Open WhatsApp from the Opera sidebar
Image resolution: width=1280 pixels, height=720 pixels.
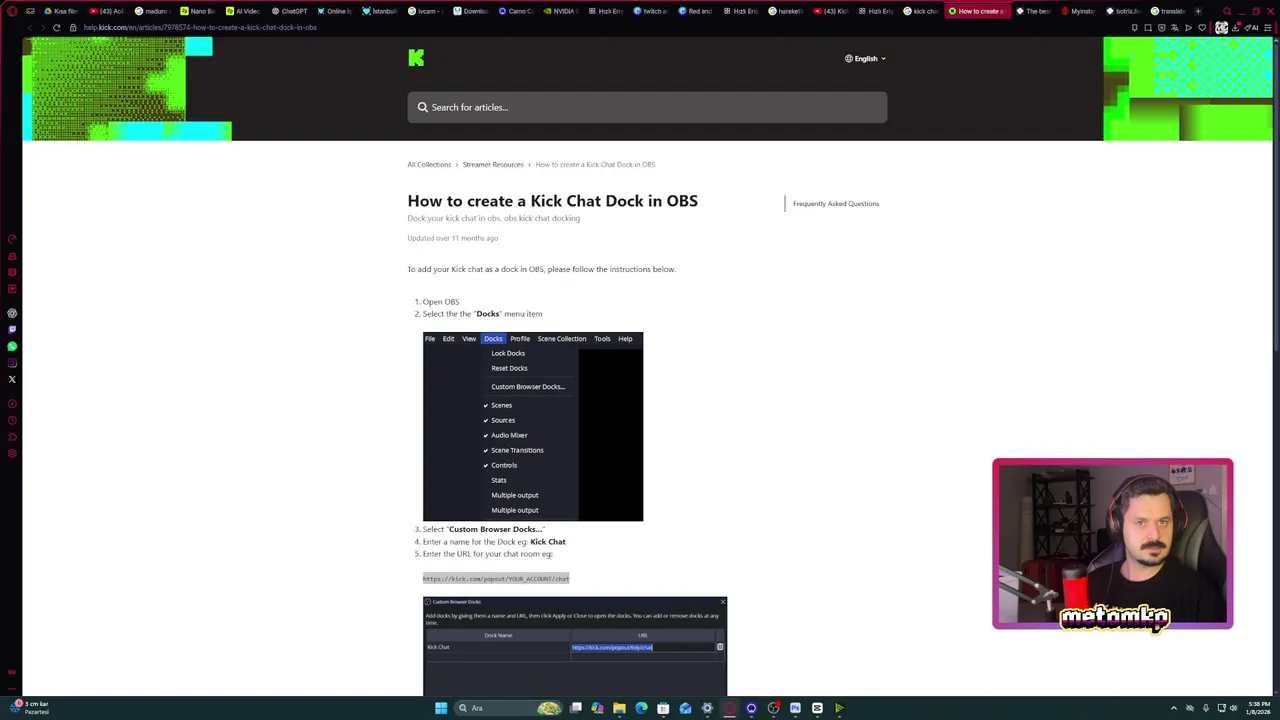click(12, 346)
